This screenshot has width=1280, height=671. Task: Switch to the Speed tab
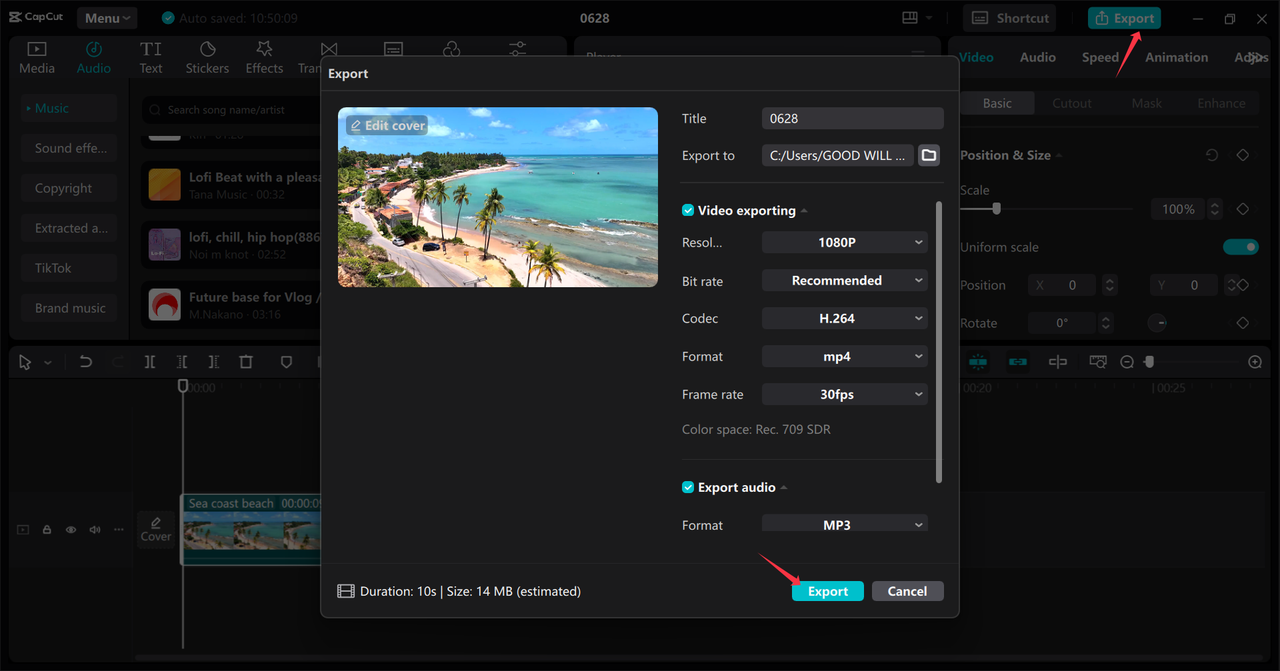(x=1100, y=57)
